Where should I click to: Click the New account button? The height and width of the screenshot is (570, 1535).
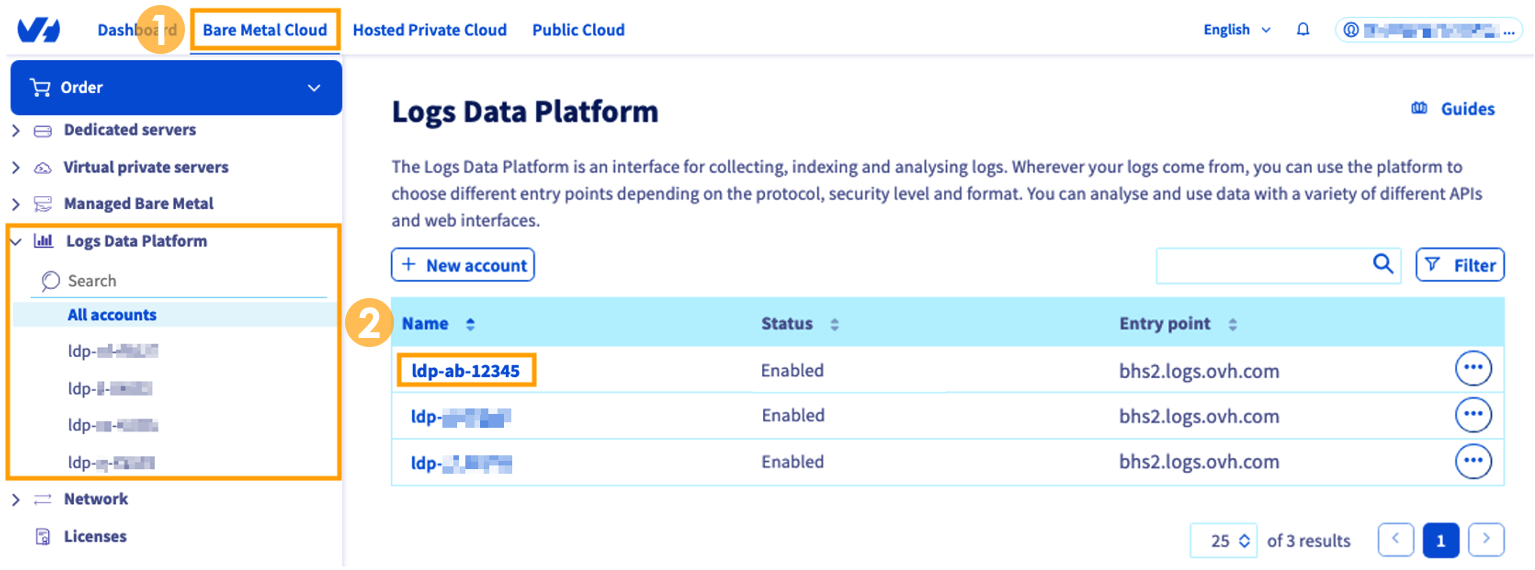click(x=463, y=265)
